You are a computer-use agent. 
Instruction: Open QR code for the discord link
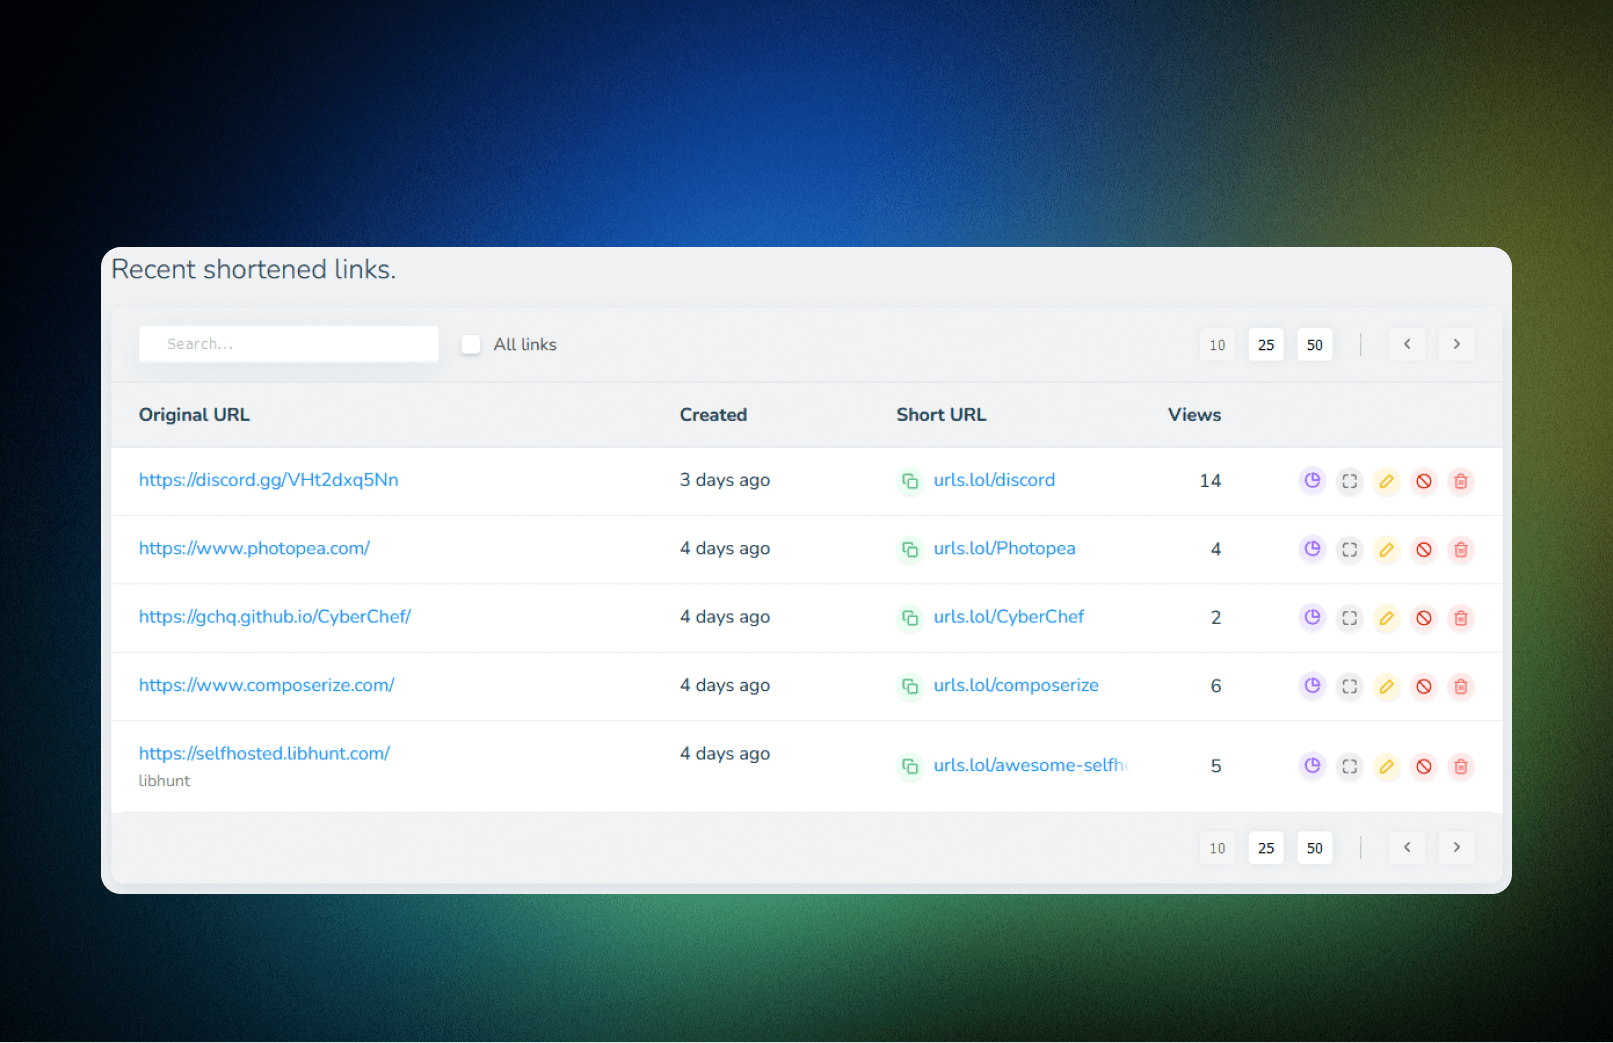[1349, 481]
